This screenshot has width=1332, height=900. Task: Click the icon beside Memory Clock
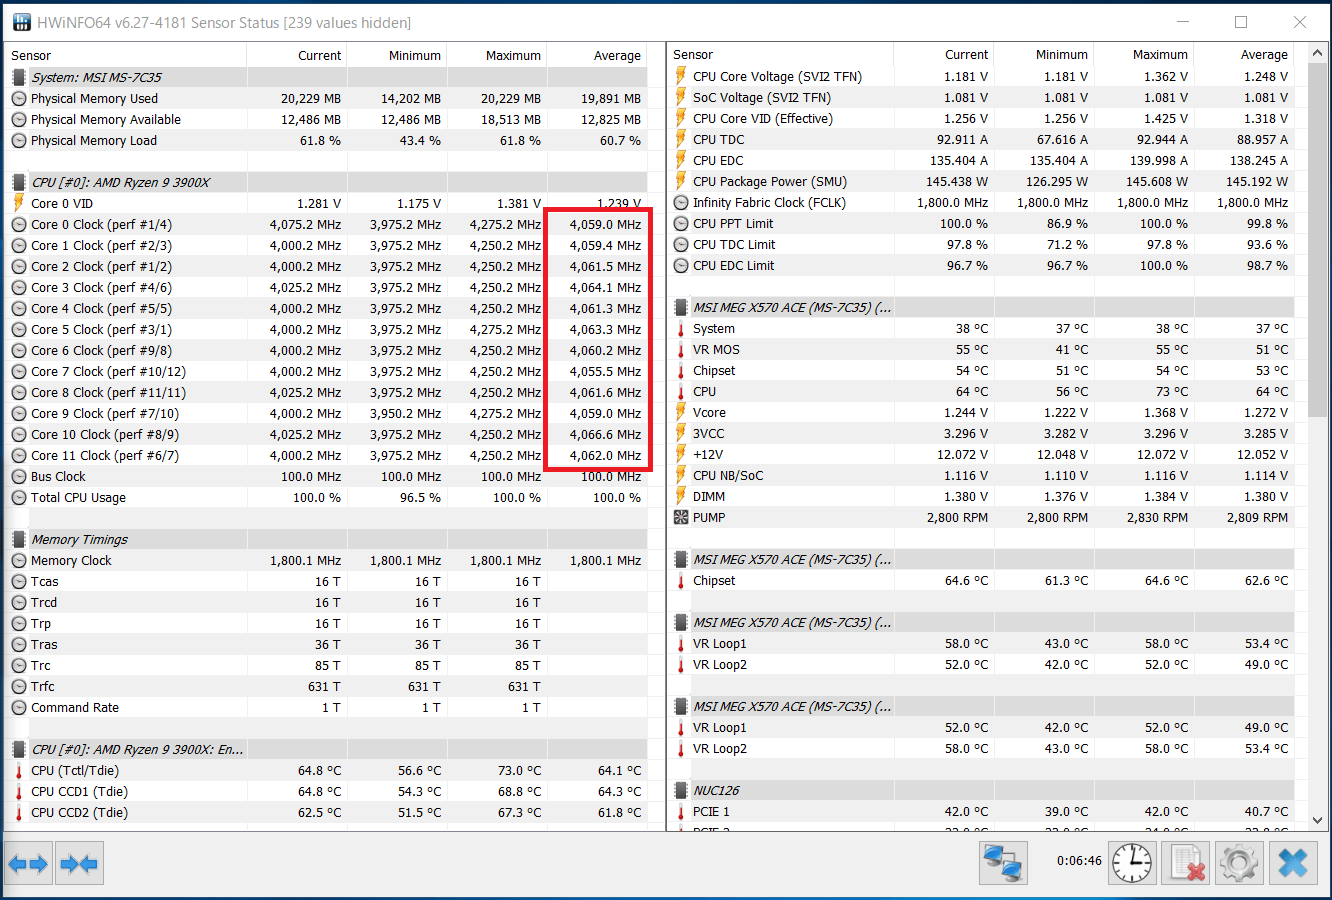pyautogui.click(x=19, y=560)
